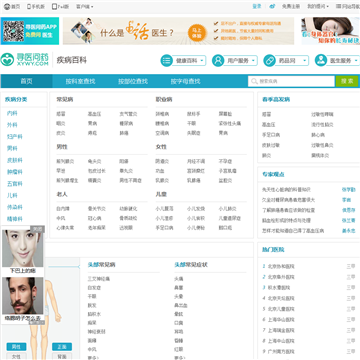
Task: Switch body view to 背面
Action: point(62,356)
